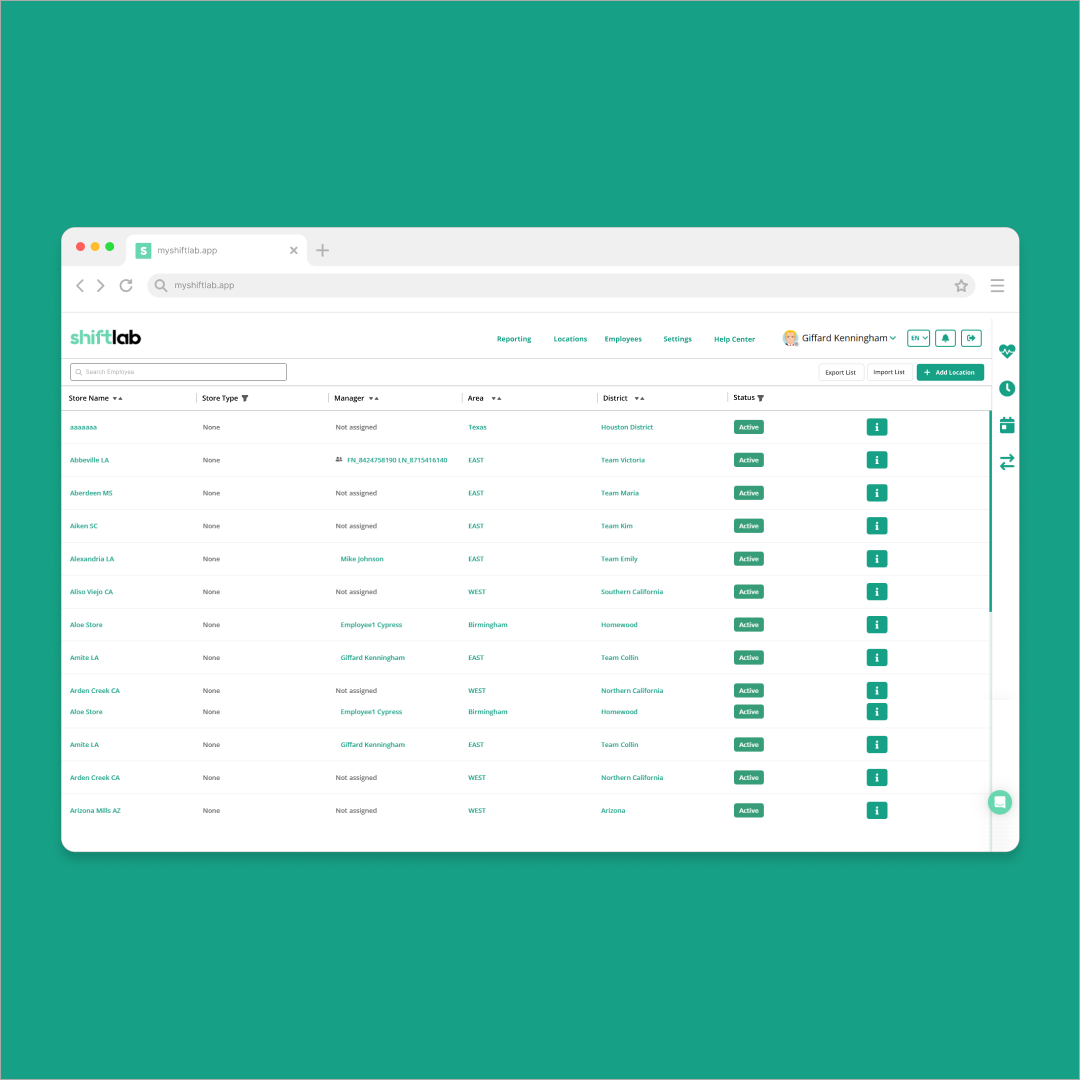Screen dimensions: 1080x1080
Task: Open the heartbeat health icon in sidebar
Action: click(1007, 351)
